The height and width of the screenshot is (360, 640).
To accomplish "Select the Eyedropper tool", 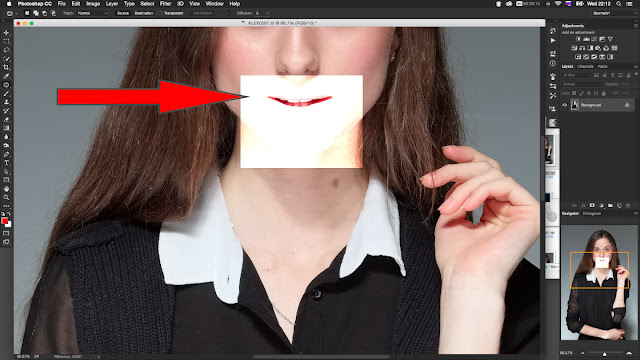I will (x=6, y=76).
